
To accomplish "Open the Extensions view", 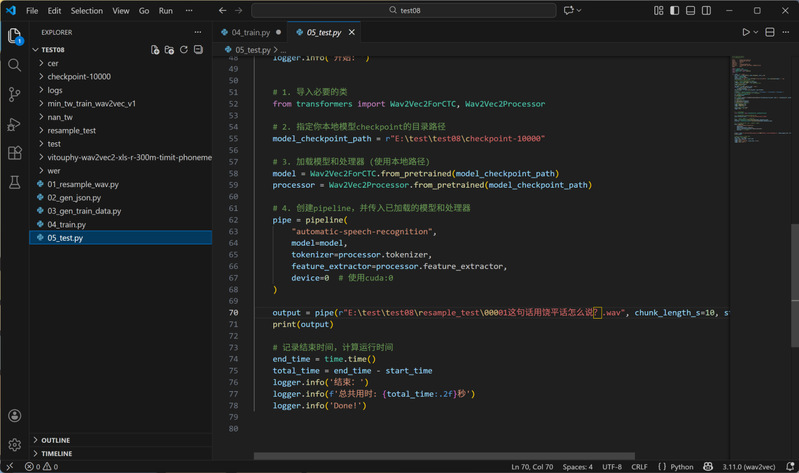I will pyautogui.click(x=14, y=153).
